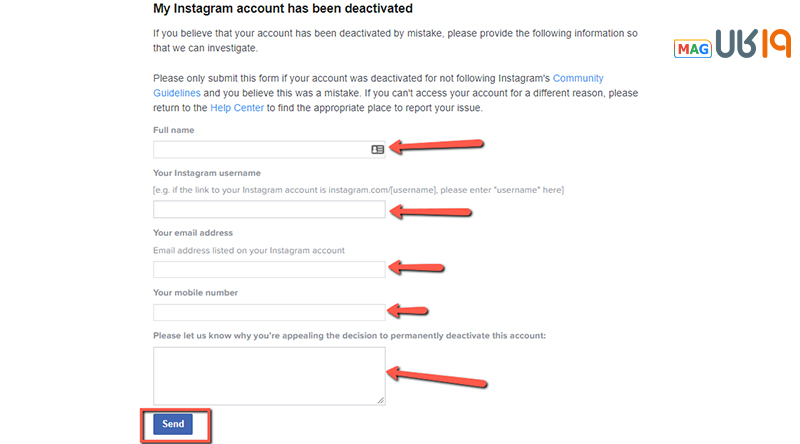The height and width of the screenshot is (444, 800).
Task: Click the autofill contact card icon in Full name field
Action: 378,150
